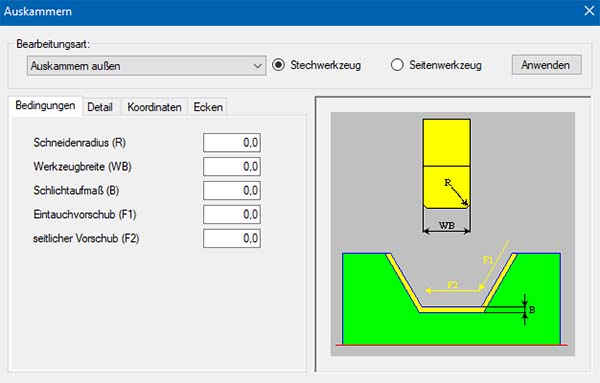
Task: Click the Anwenden button
Action: point(546,65)
